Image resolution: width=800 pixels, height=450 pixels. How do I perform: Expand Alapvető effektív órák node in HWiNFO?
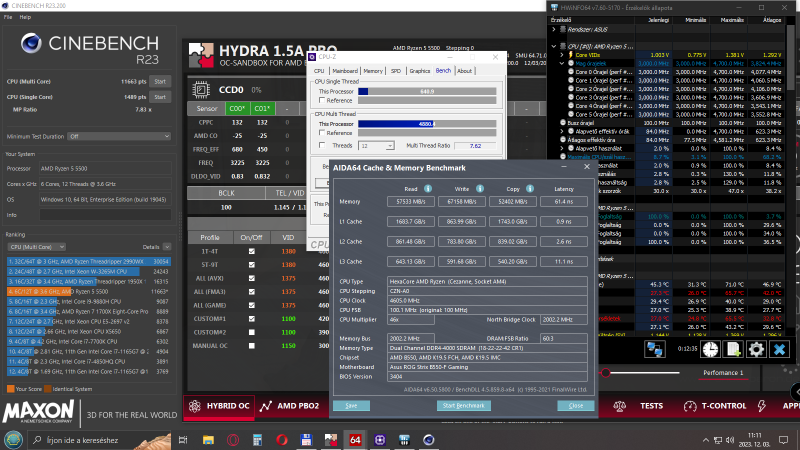pyautogui.click(x=562, y=131)
